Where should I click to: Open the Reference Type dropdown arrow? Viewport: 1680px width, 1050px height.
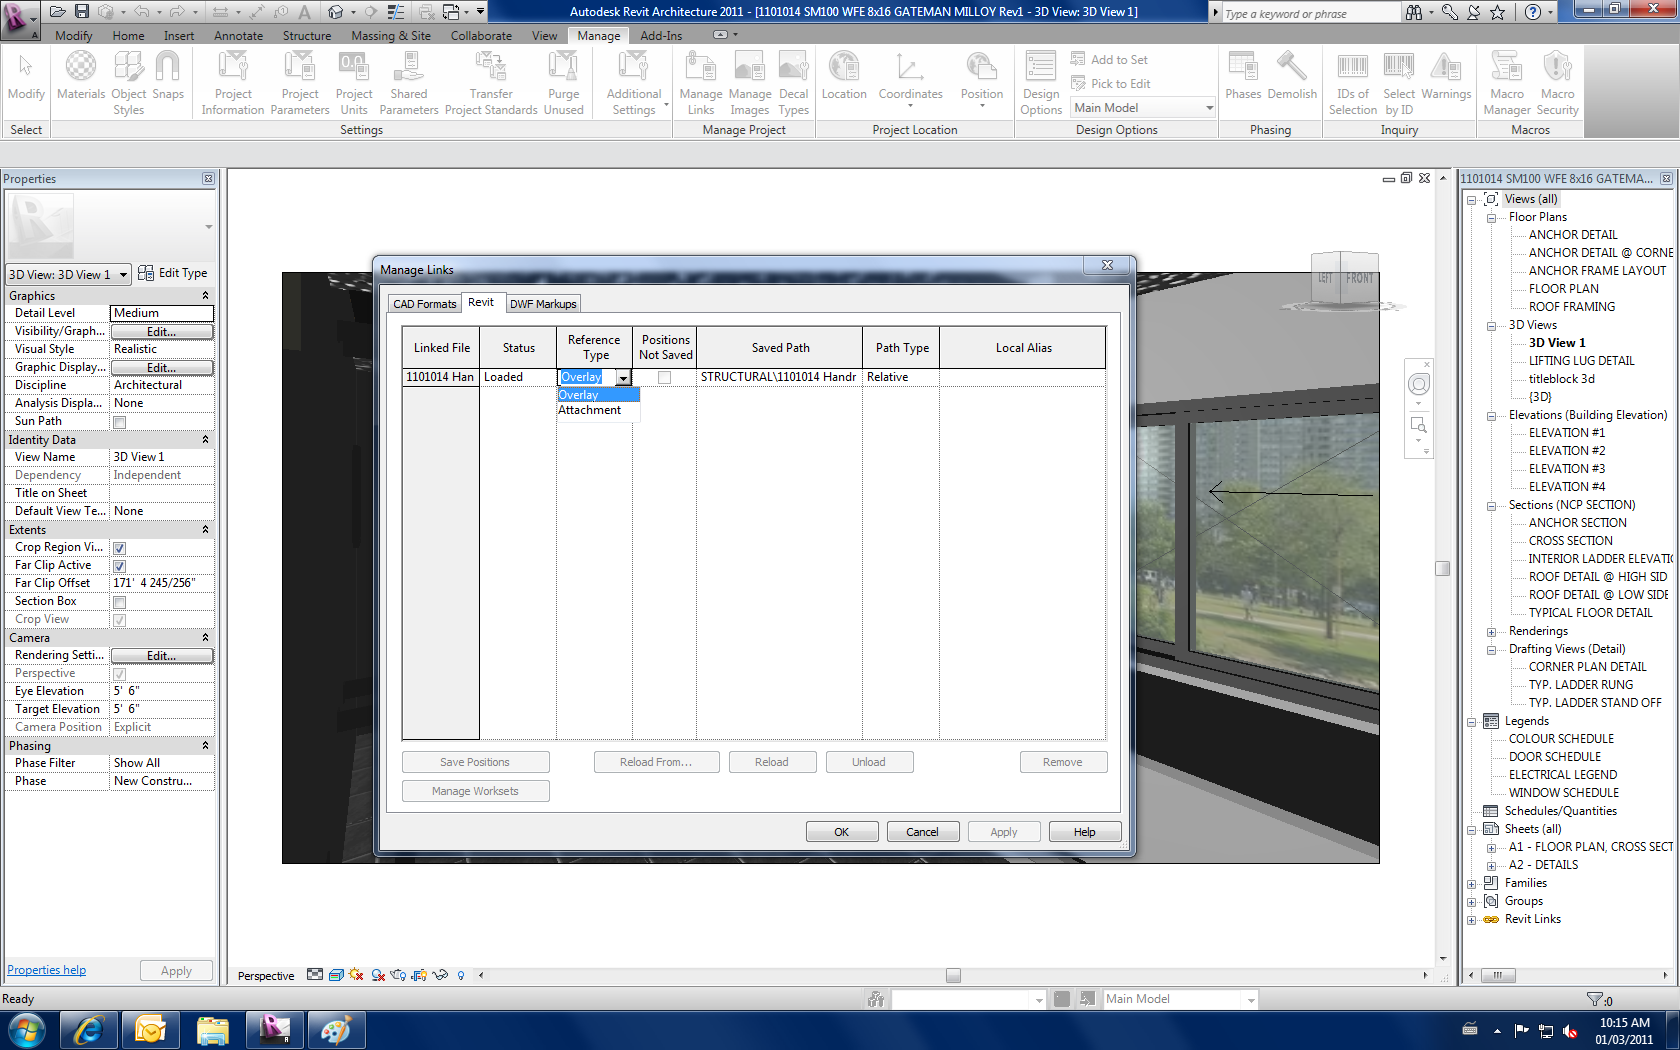tap(623, 378)
